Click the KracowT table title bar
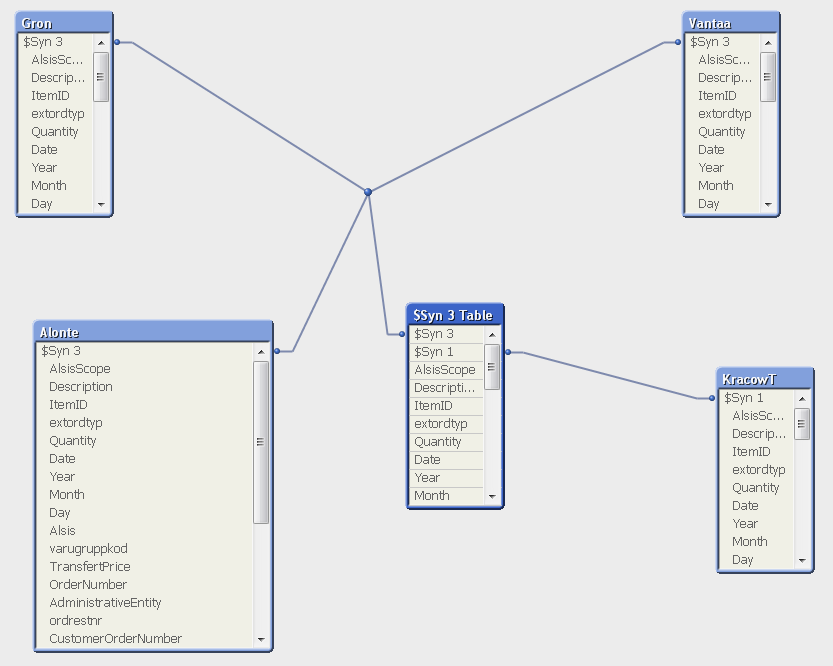 click(x=765, y=379)
